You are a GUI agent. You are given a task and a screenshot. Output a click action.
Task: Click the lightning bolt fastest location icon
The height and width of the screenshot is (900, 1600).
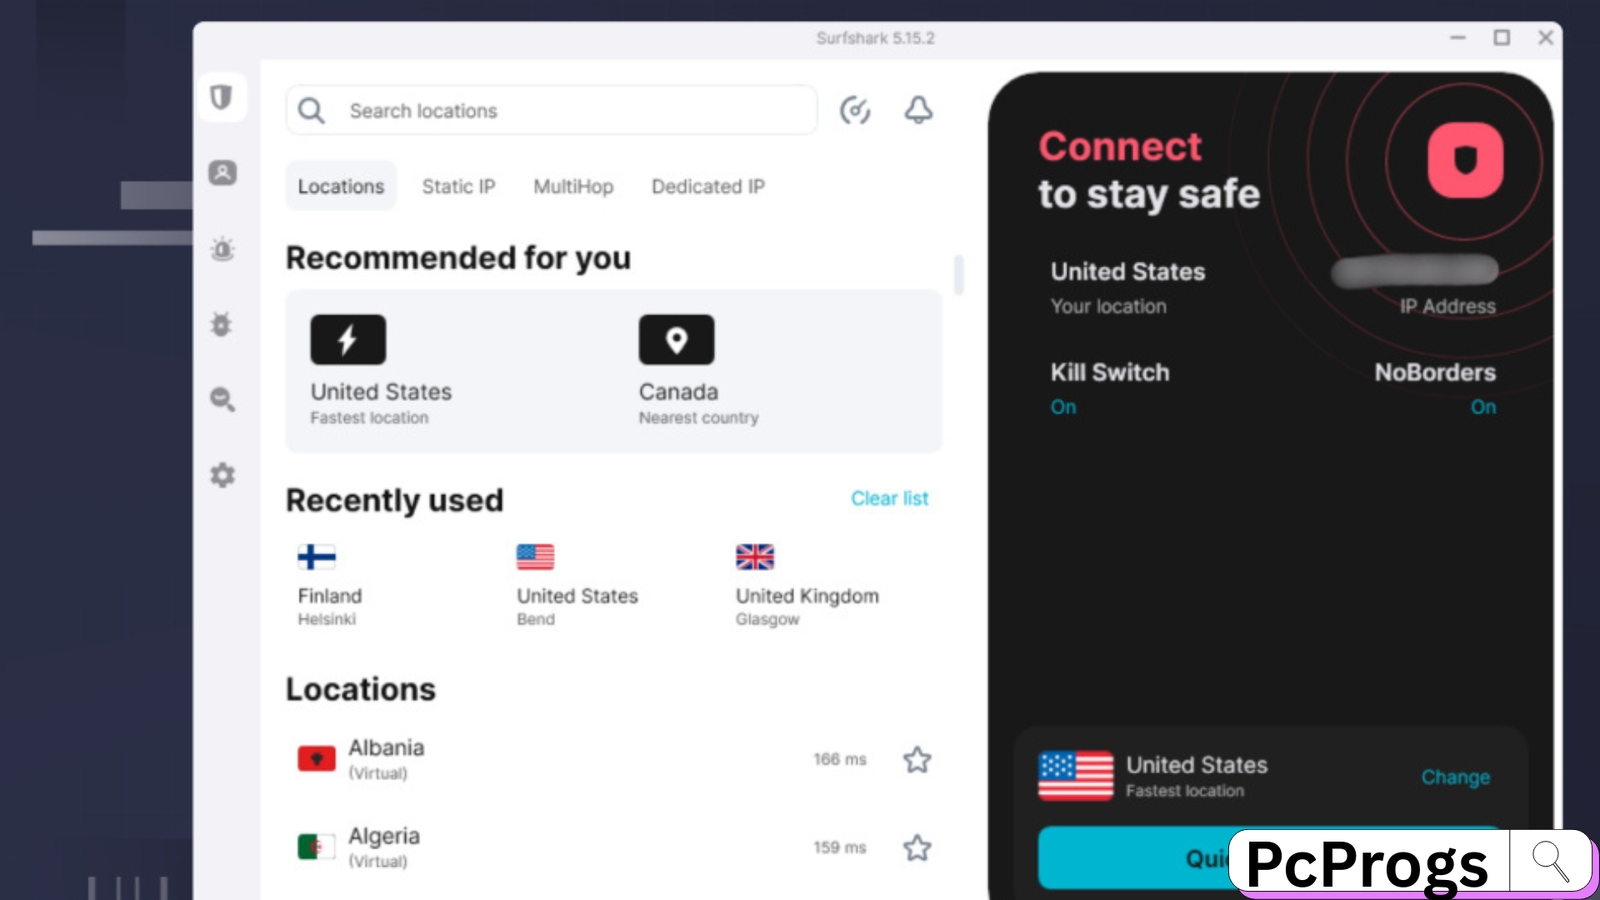tap(348, 340)
